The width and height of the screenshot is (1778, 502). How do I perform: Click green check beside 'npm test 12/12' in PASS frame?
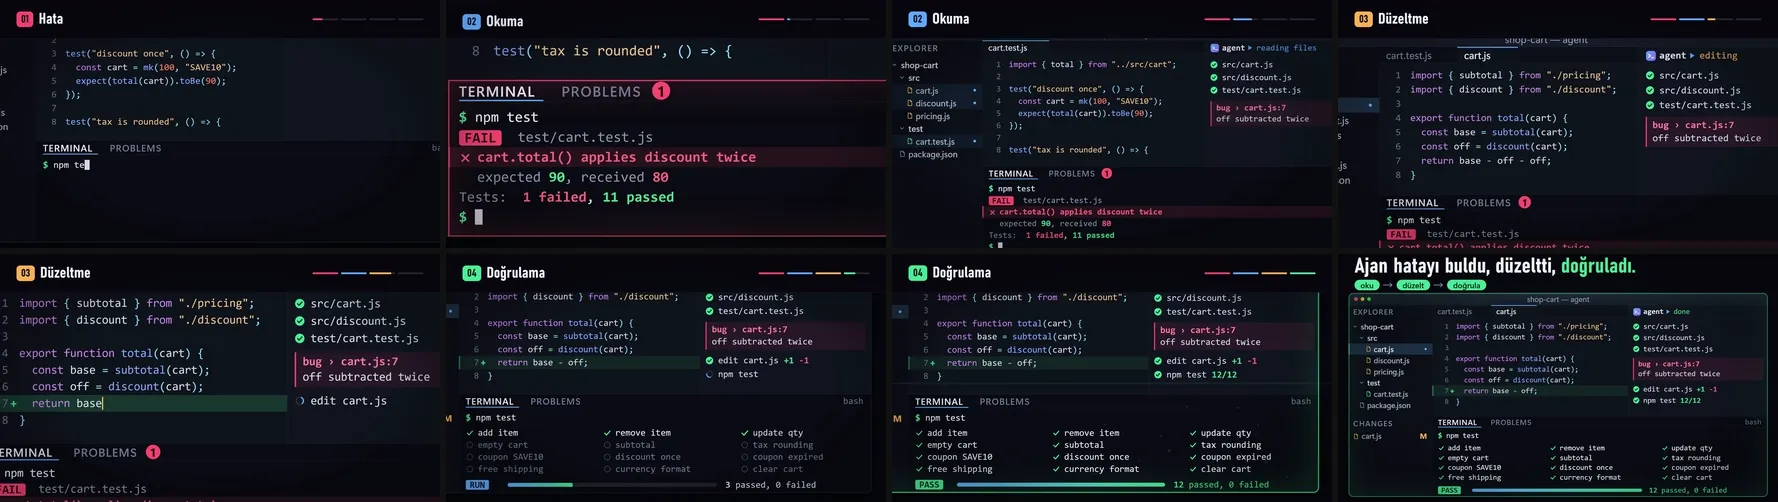coord(1158,375)
